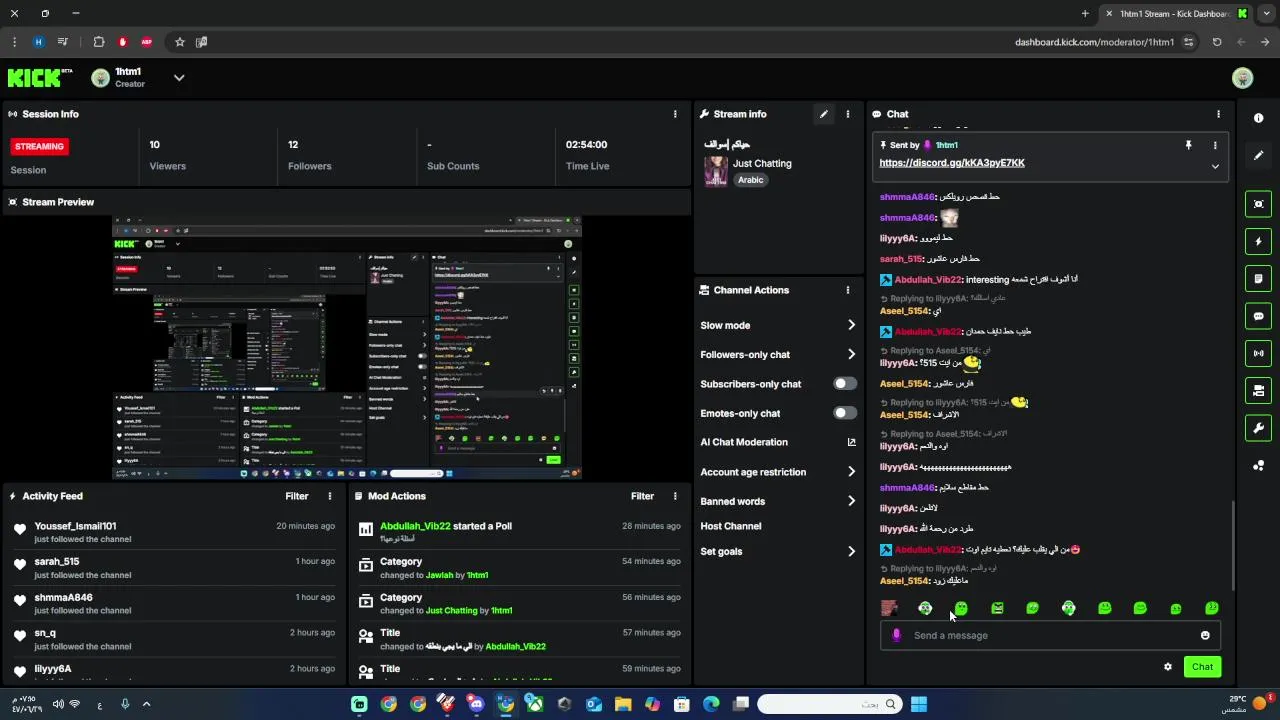The height and width of the screenshot is (720, 1280).
Task: Bookmark the page with the star icon
Action: pyautogui.click(x=180, y=42)
